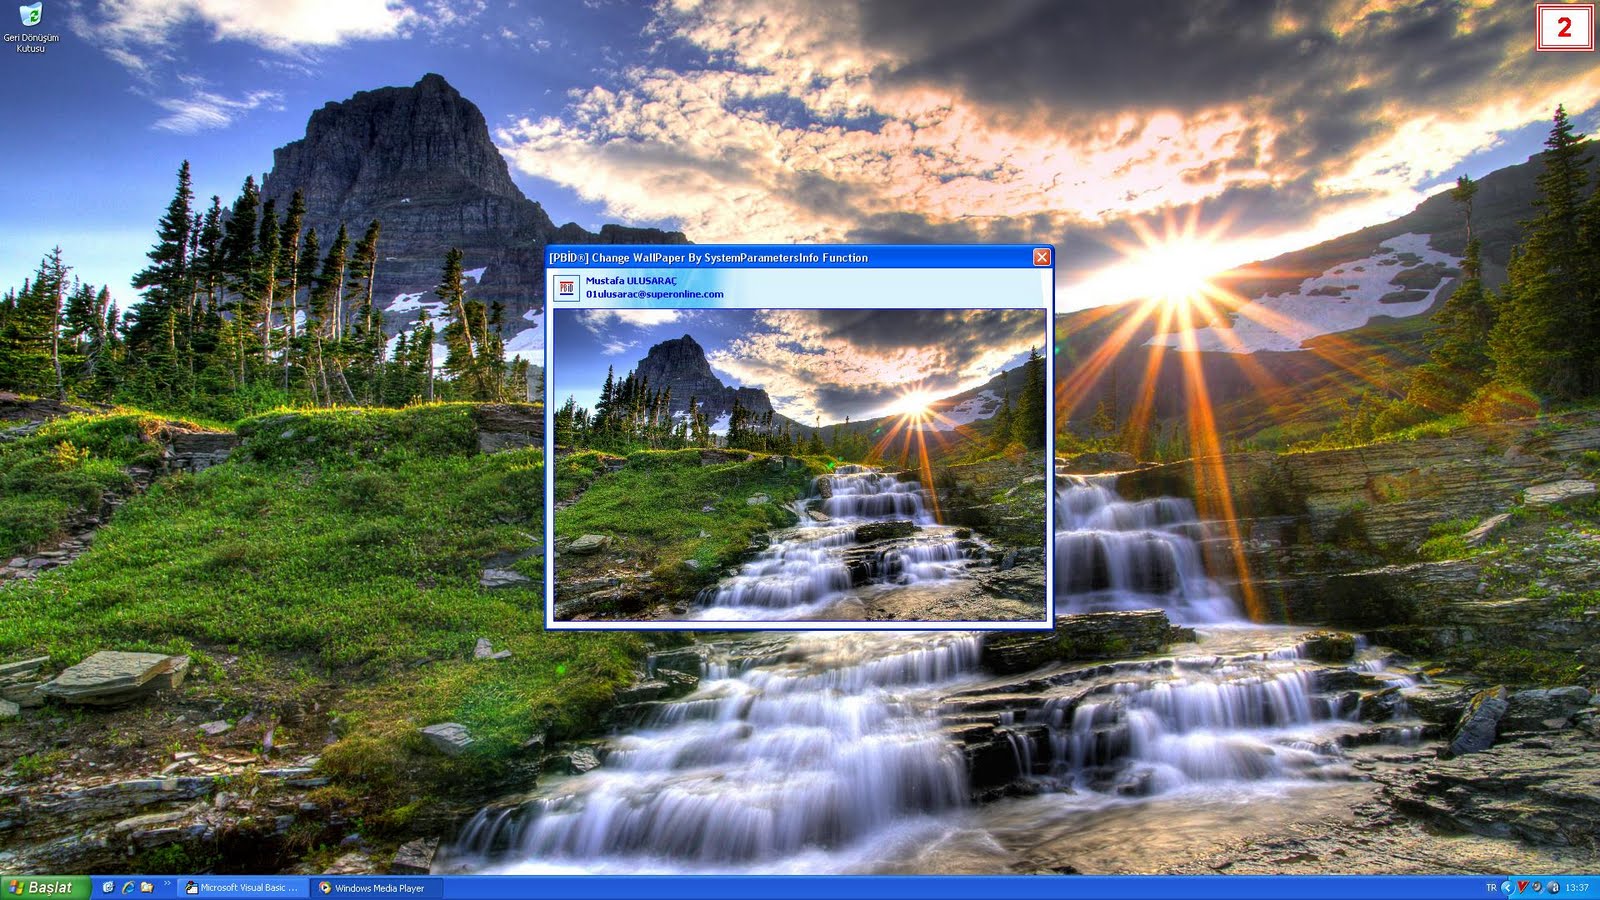
Task: Click the first quick launch icon beside Başlat
Action: (x=108, y=888)
